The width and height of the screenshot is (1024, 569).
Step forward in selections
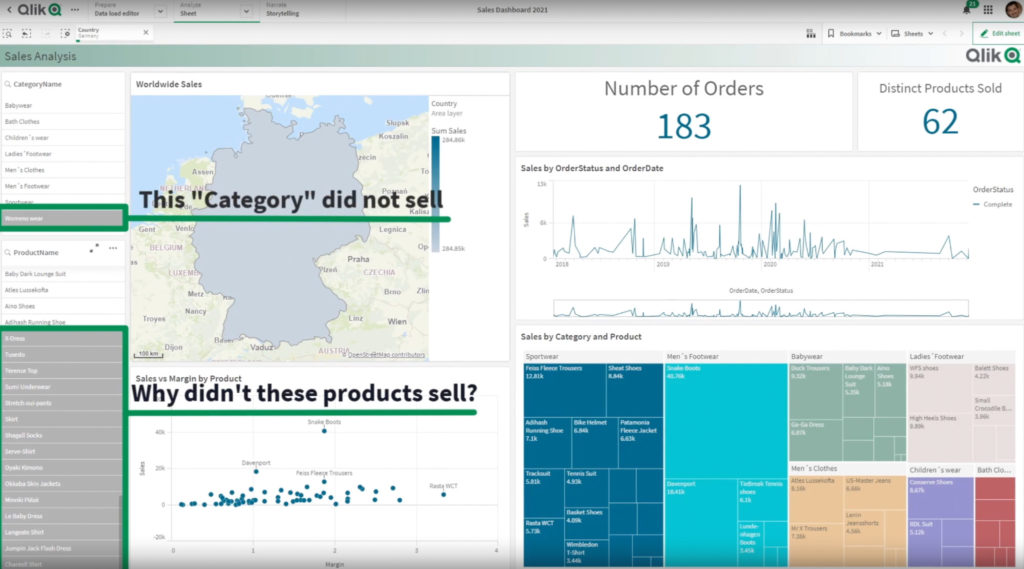(x=46, y=33)
